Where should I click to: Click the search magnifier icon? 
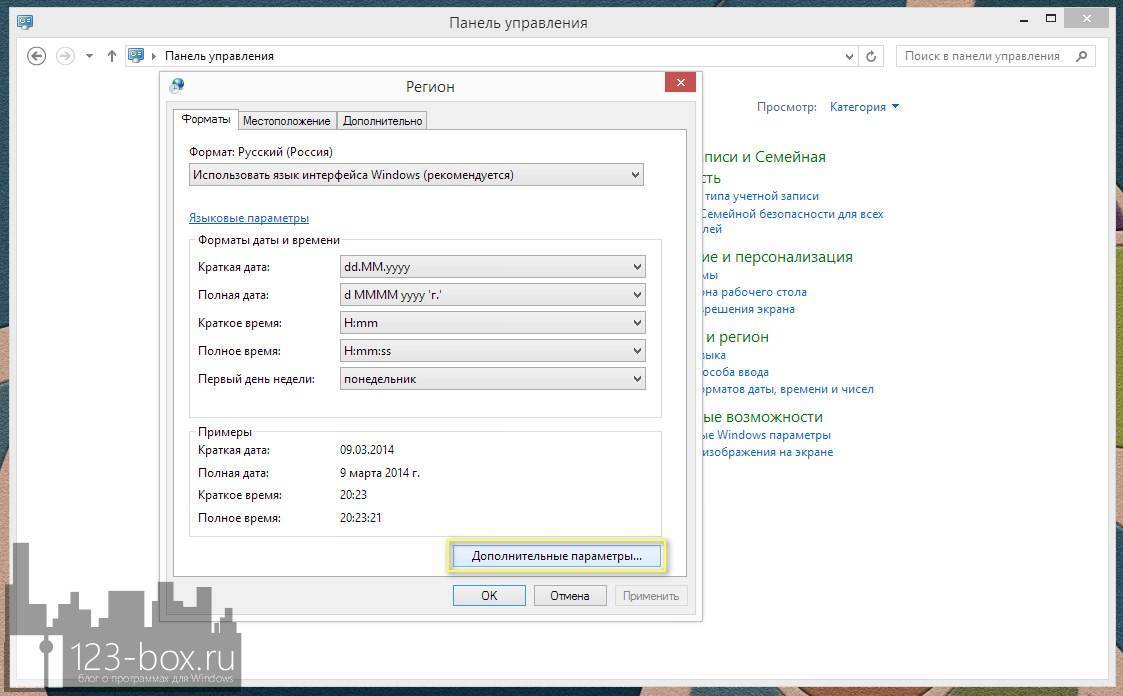(x=1081, y=56)
